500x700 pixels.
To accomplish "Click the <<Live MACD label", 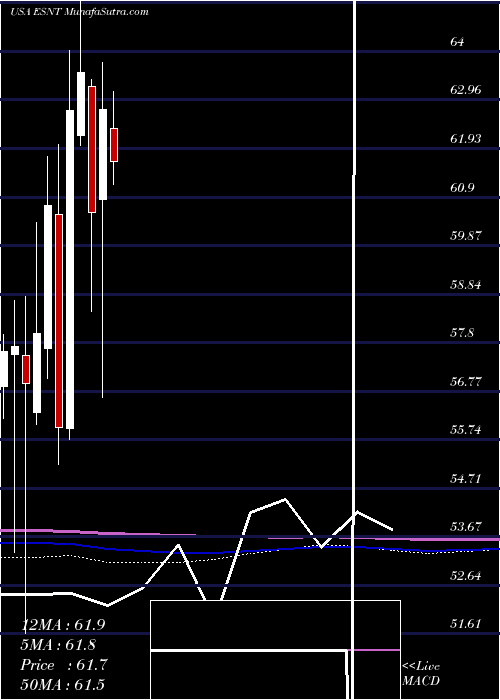I will point(421,674).
